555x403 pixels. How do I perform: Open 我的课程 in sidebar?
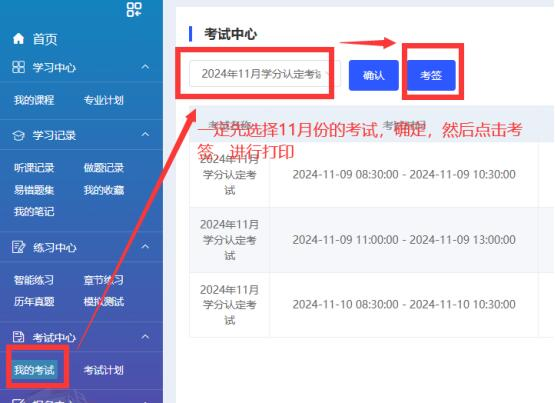pos(34,100)
